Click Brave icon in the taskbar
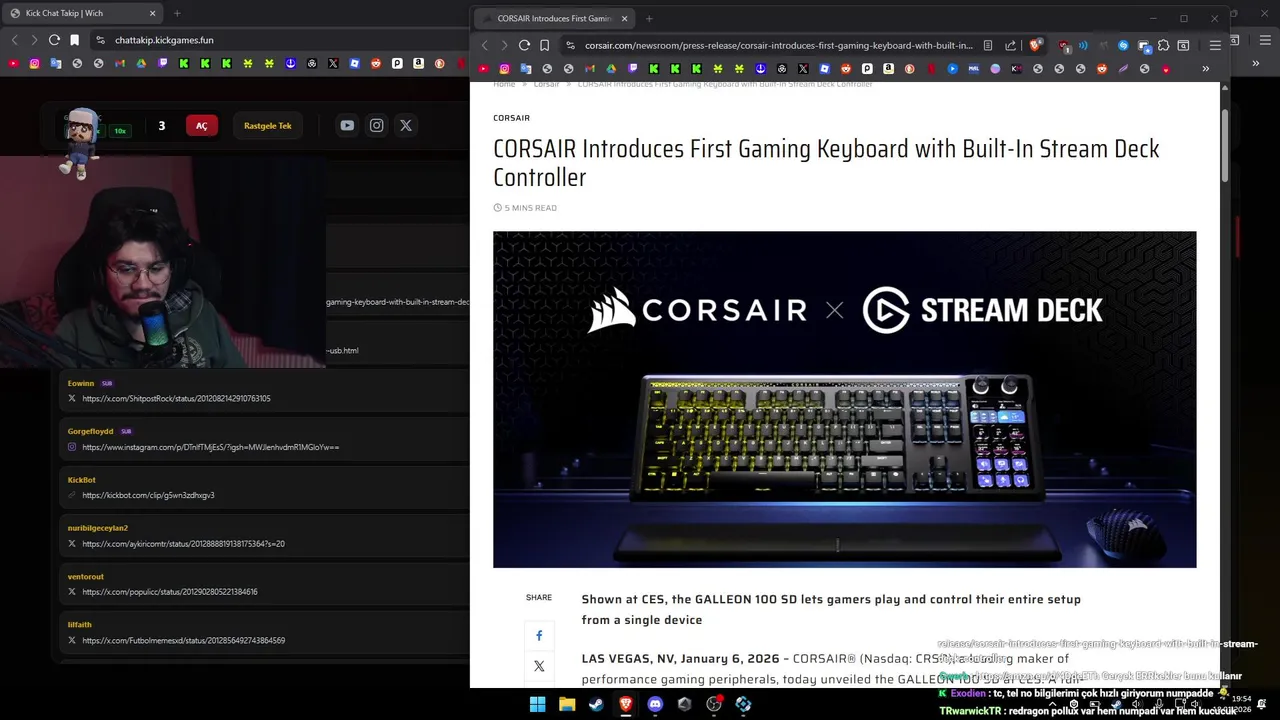Screen dimensions: 1280x720 626,704
